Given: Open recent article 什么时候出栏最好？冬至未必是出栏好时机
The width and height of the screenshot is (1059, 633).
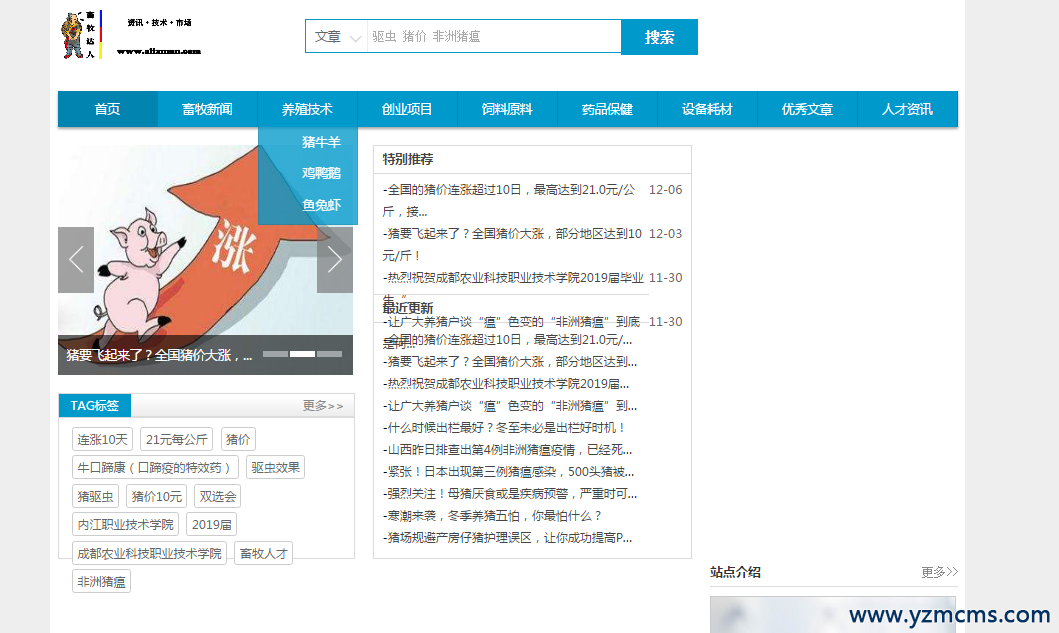Looking at the screenshot, I should [x=504, y=428].
